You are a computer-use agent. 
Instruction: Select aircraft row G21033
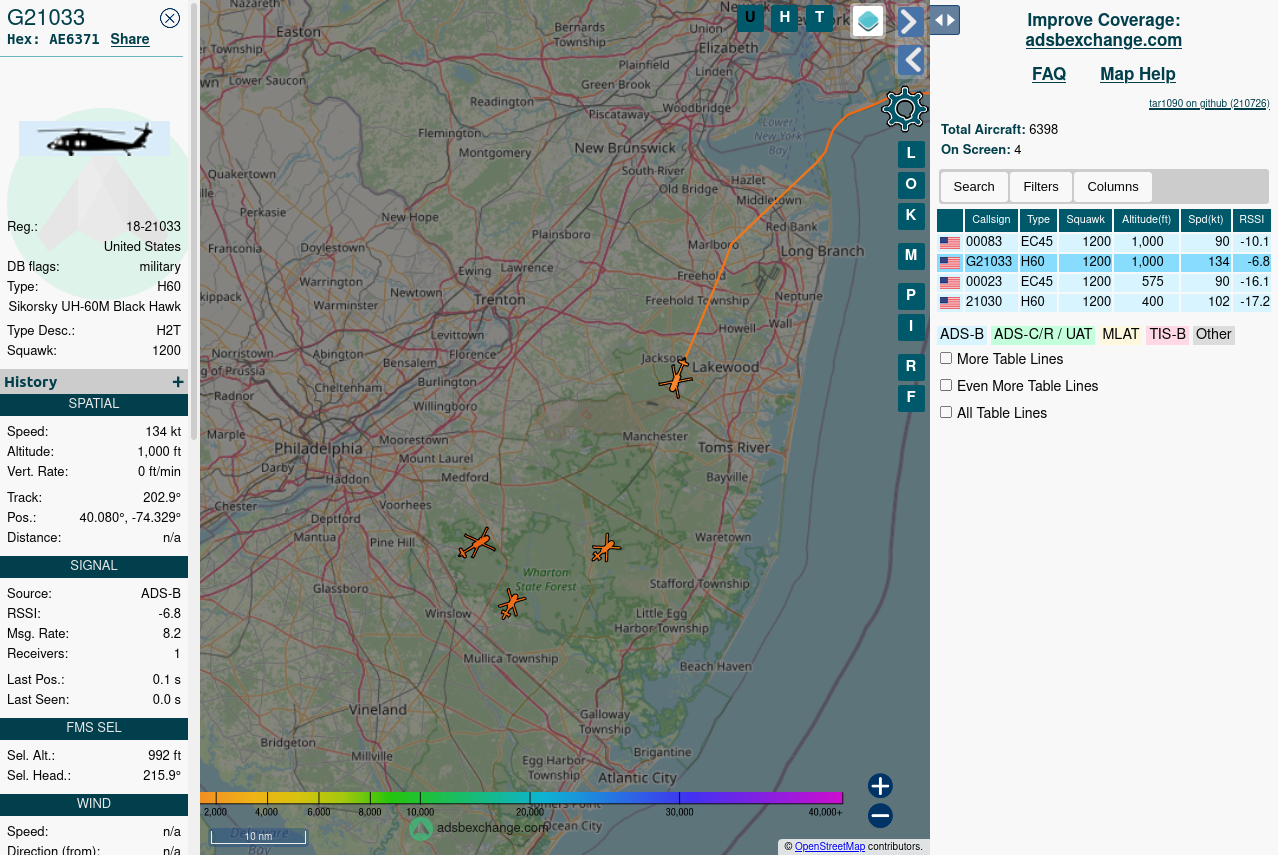1104,262
